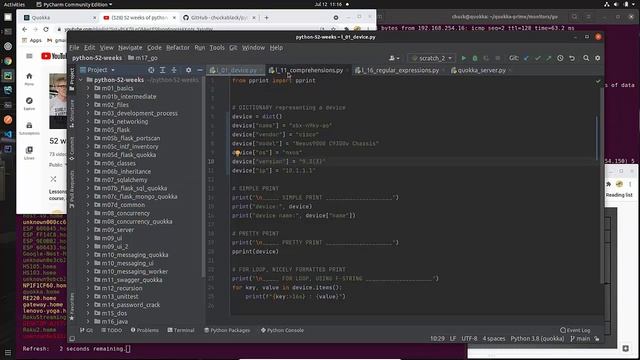The height and width of the screenshot is (360, 640).
Task: Click the m17_go breadcrumb
Action: point(143,58)
